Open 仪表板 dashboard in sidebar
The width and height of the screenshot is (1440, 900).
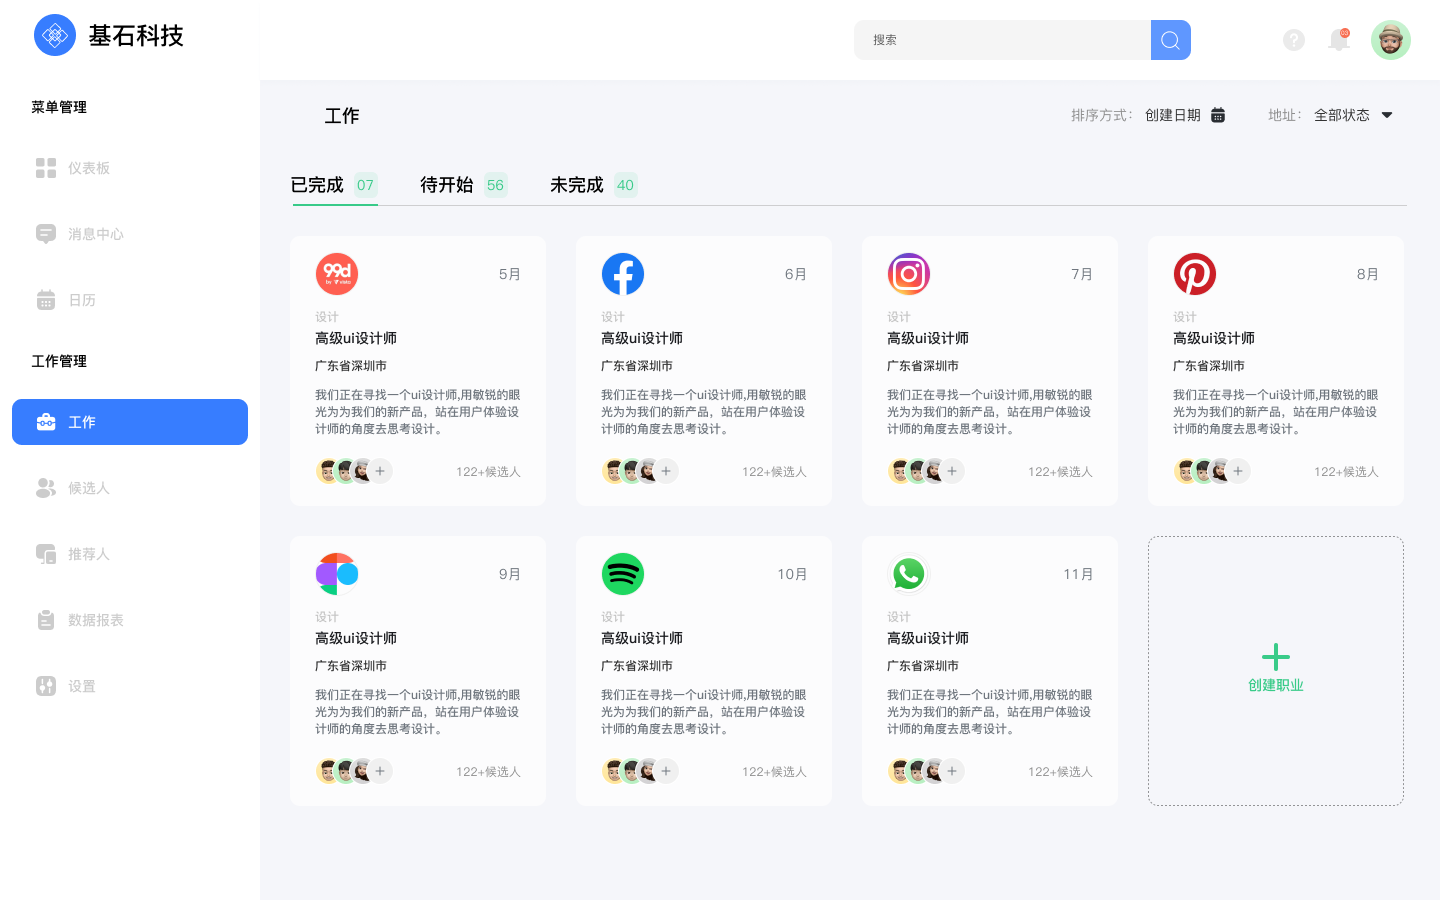73,168
